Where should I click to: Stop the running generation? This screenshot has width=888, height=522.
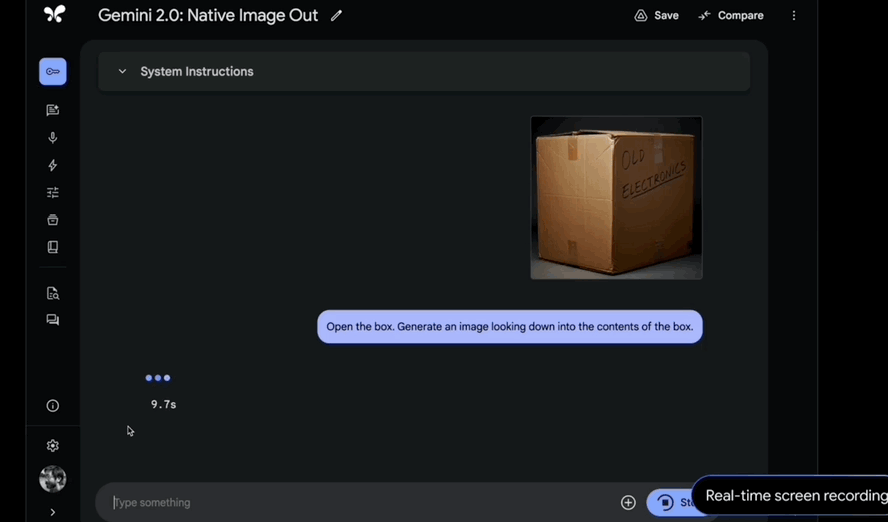click(x=668, y=503)
